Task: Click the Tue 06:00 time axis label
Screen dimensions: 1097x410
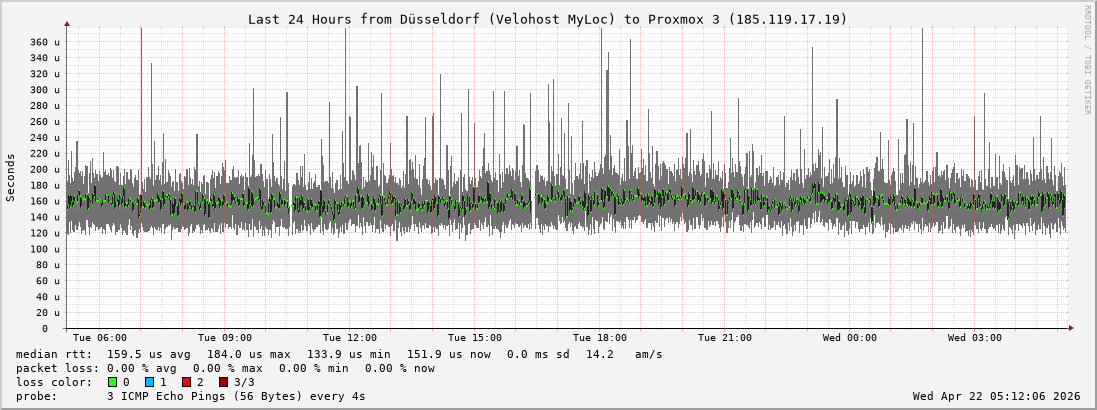Action: [x=100, y=338]
